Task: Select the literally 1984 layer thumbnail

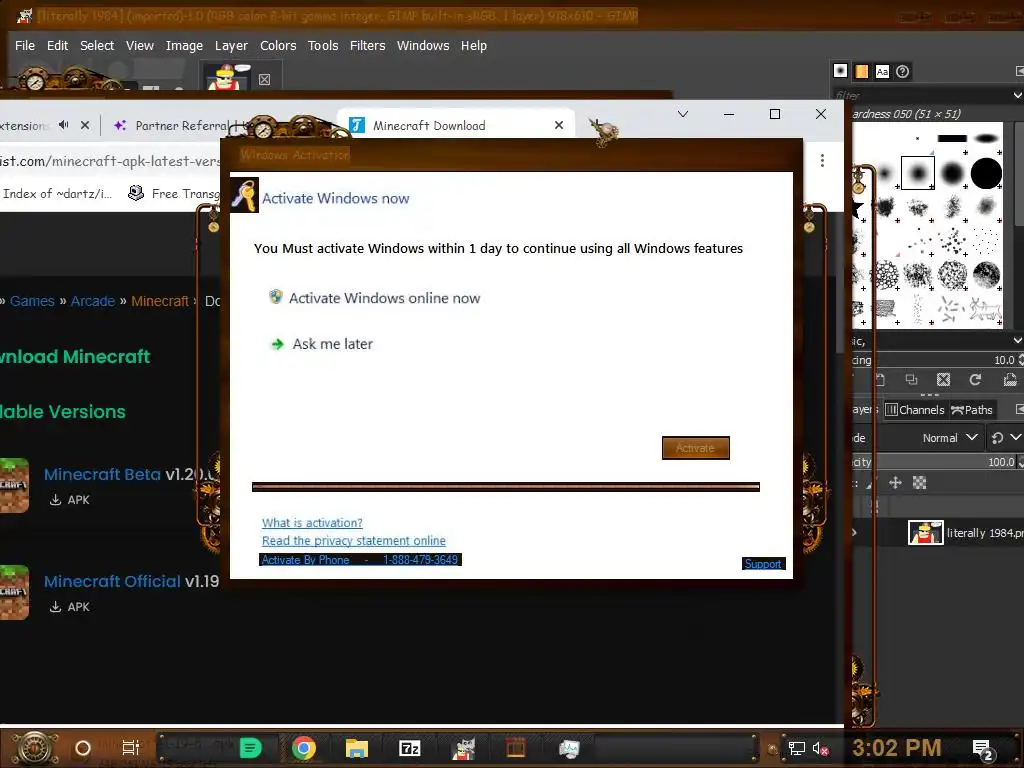Action: point(925,533)
